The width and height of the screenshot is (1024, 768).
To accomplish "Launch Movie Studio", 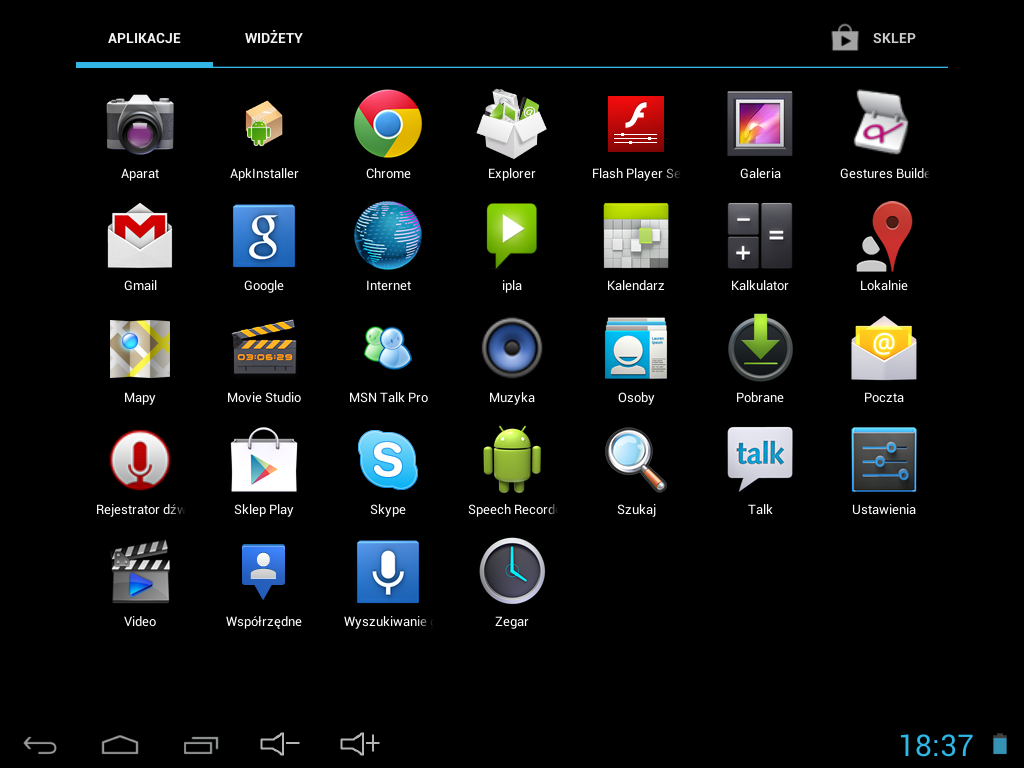I will [264, 347].
